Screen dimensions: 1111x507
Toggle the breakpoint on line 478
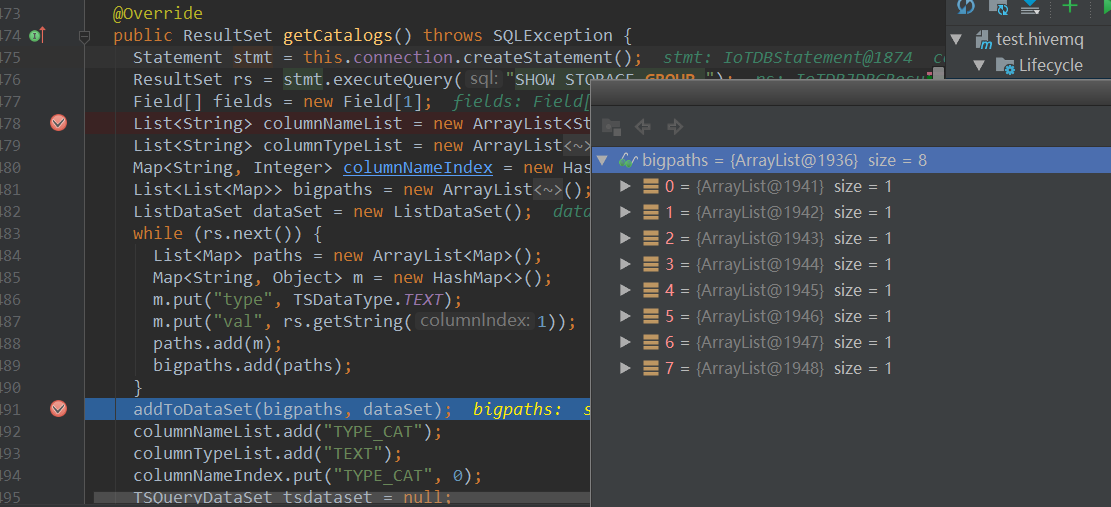(x=58, y=123)
